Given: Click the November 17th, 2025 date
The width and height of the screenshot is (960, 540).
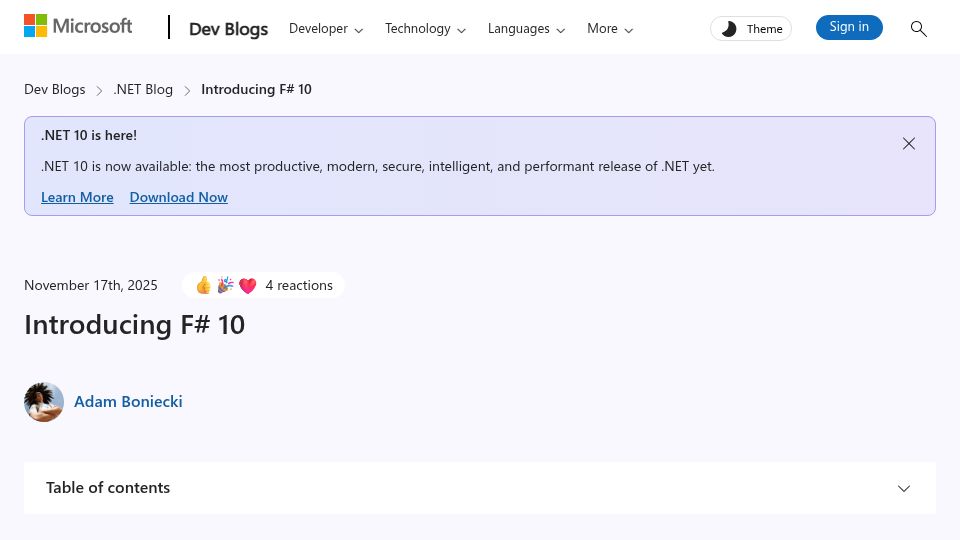Looking at the screenshot, I should coord(91,285).
